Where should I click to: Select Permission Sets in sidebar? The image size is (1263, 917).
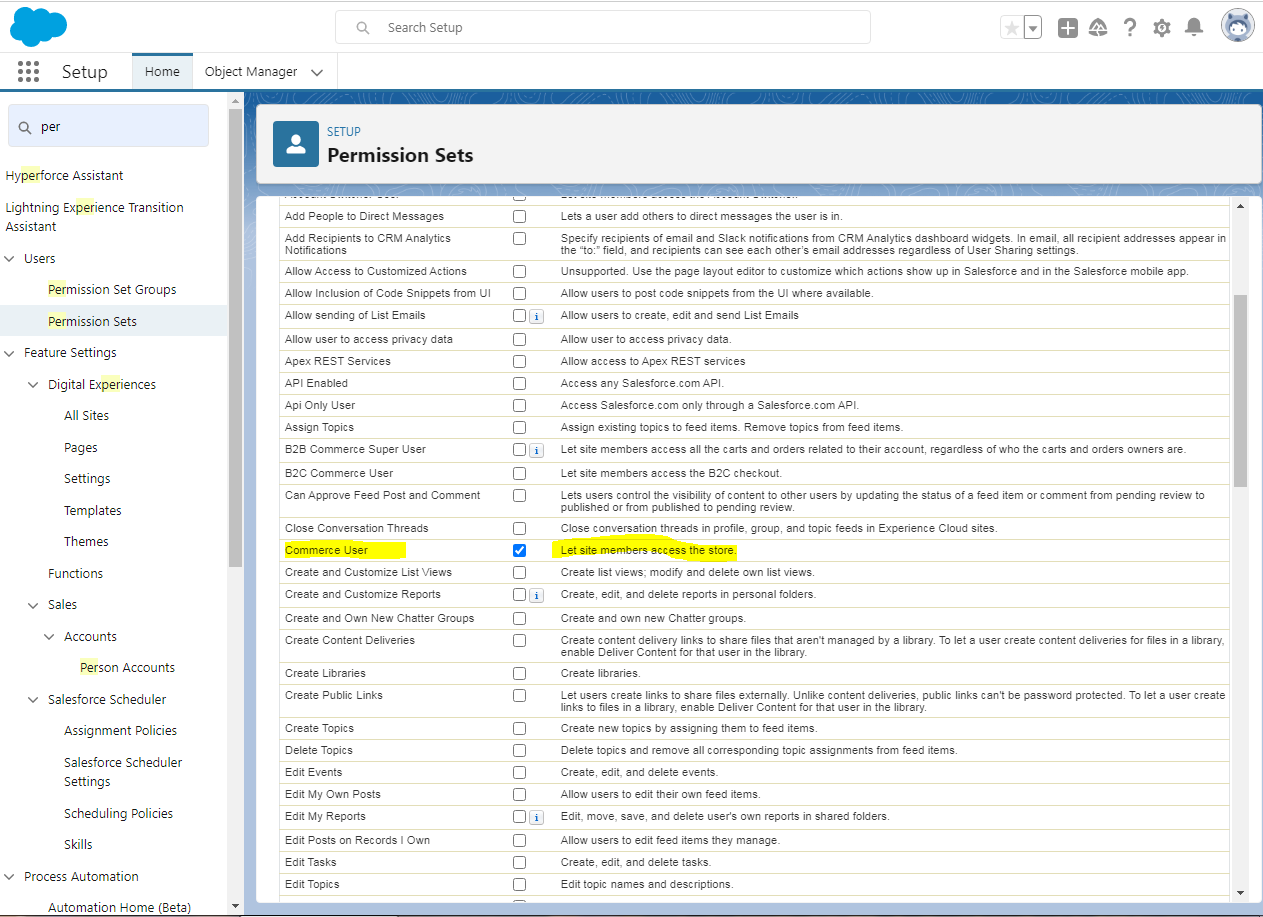coord(92,321)
